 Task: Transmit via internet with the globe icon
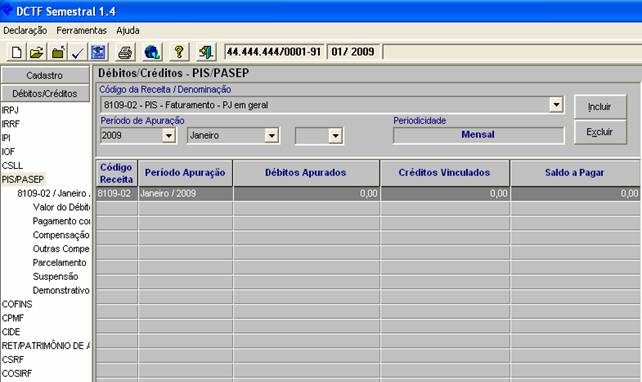(x=152, y=52)
